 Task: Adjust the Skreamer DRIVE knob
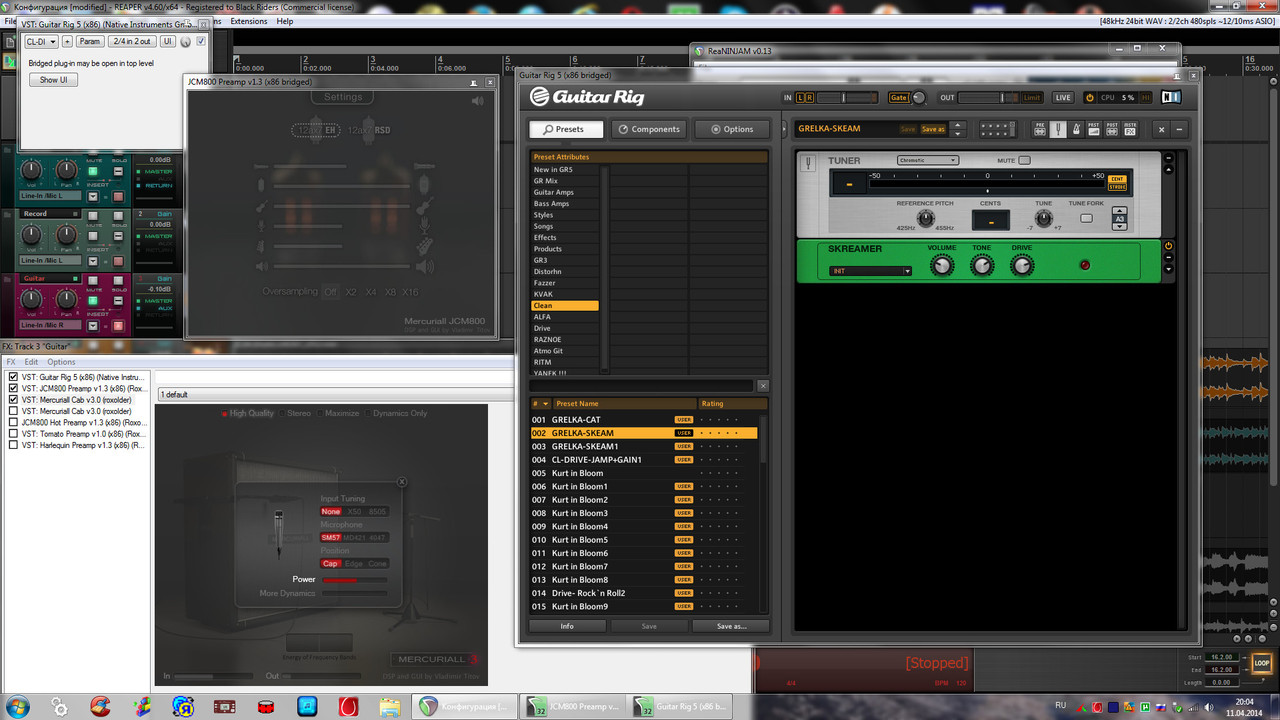coord(1022,265)
